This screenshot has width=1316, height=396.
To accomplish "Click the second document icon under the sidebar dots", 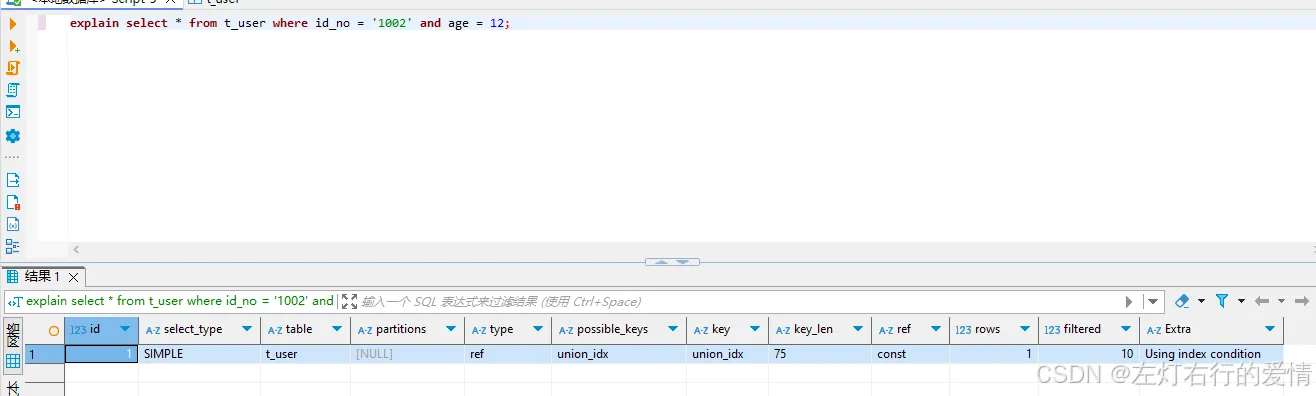I will [13, 202].
